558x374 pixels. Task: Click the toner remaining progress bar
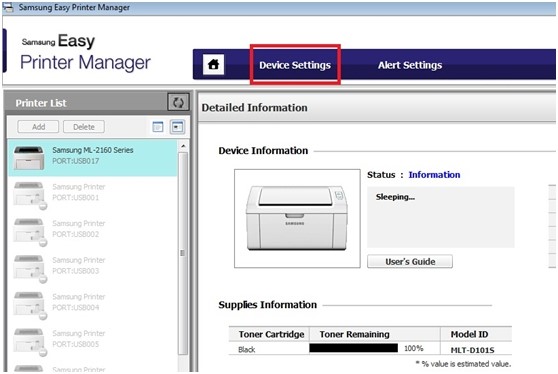[x=353, y=348]
